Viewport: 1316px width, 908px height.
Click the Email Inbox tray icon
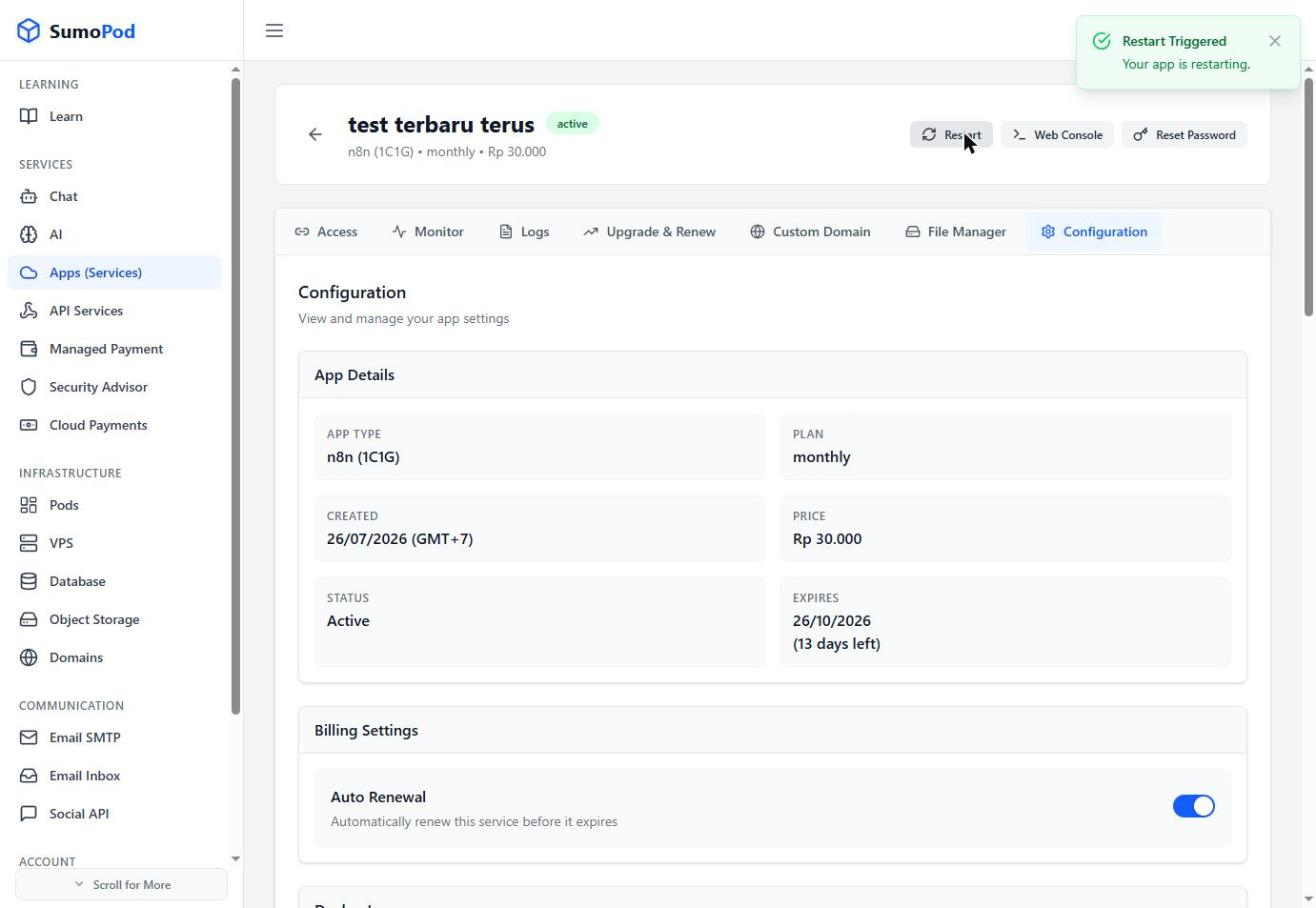point(29,775)
